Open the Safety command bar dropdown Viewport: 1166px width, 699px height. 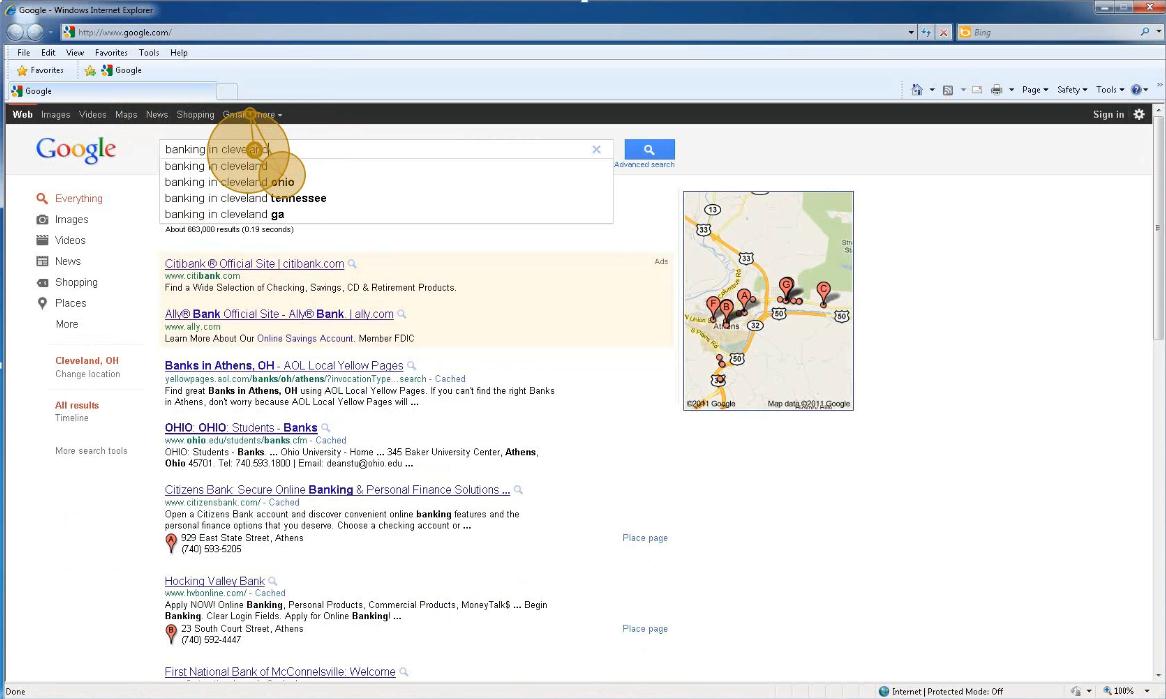[1072, 90]
